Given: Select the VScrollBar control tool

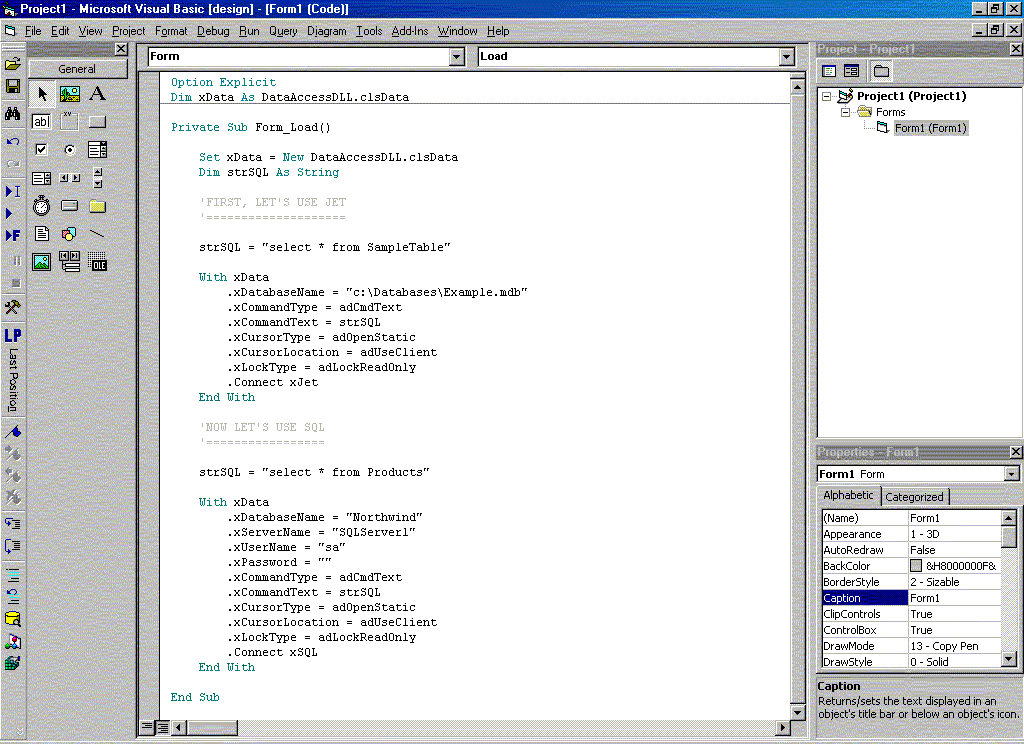Looking at the screenshot, I should point(97,178).
